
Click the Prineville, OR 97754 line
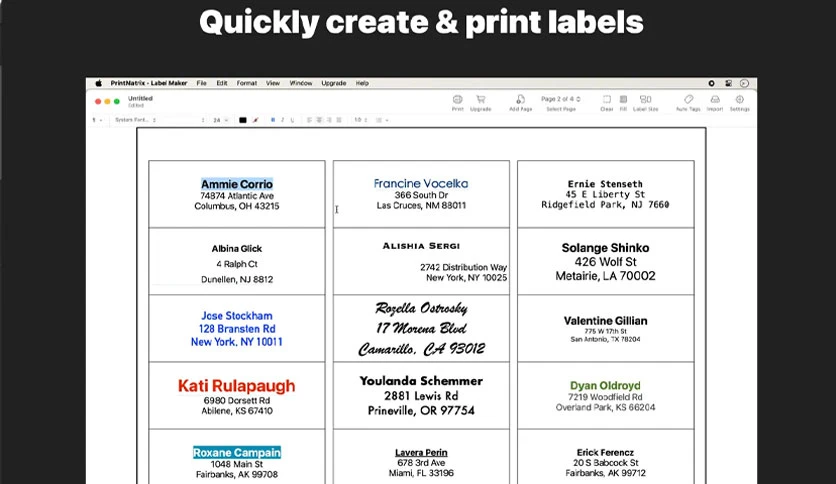tap(421, 410)
